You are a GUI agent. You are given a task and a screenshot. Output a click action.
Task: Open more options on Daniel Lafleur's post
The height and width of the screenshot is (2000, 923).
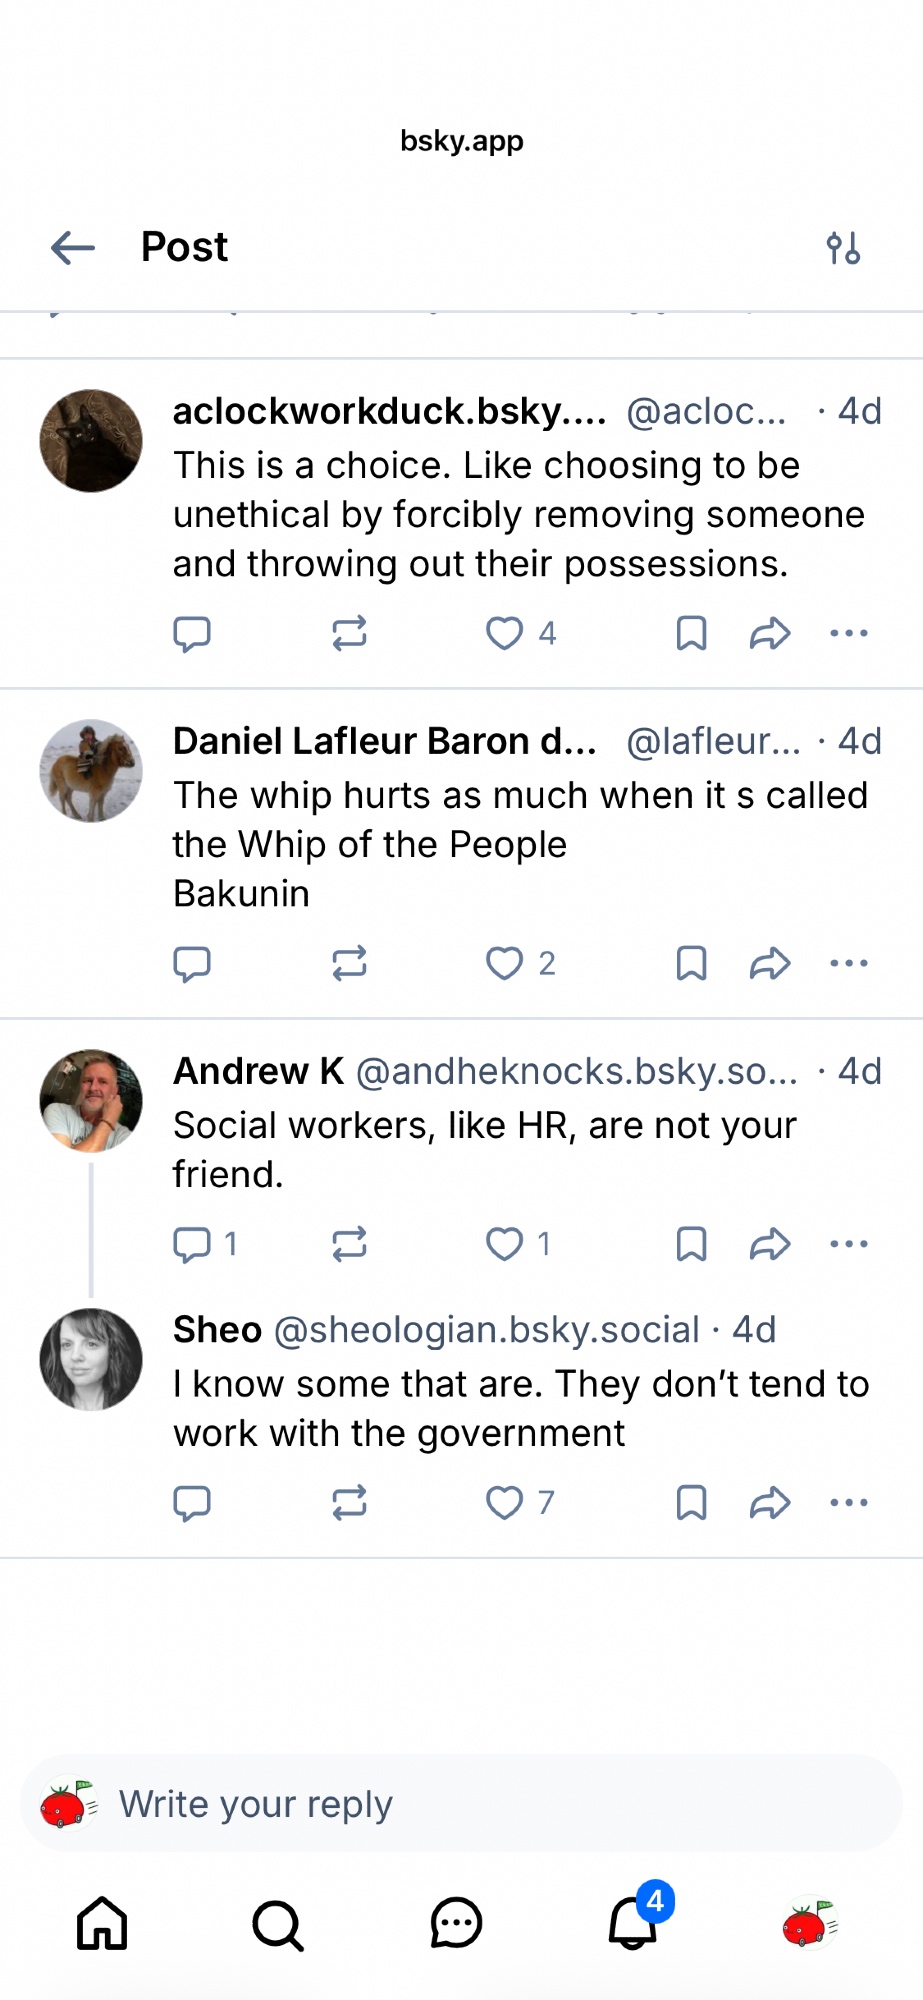coord(849,963)
